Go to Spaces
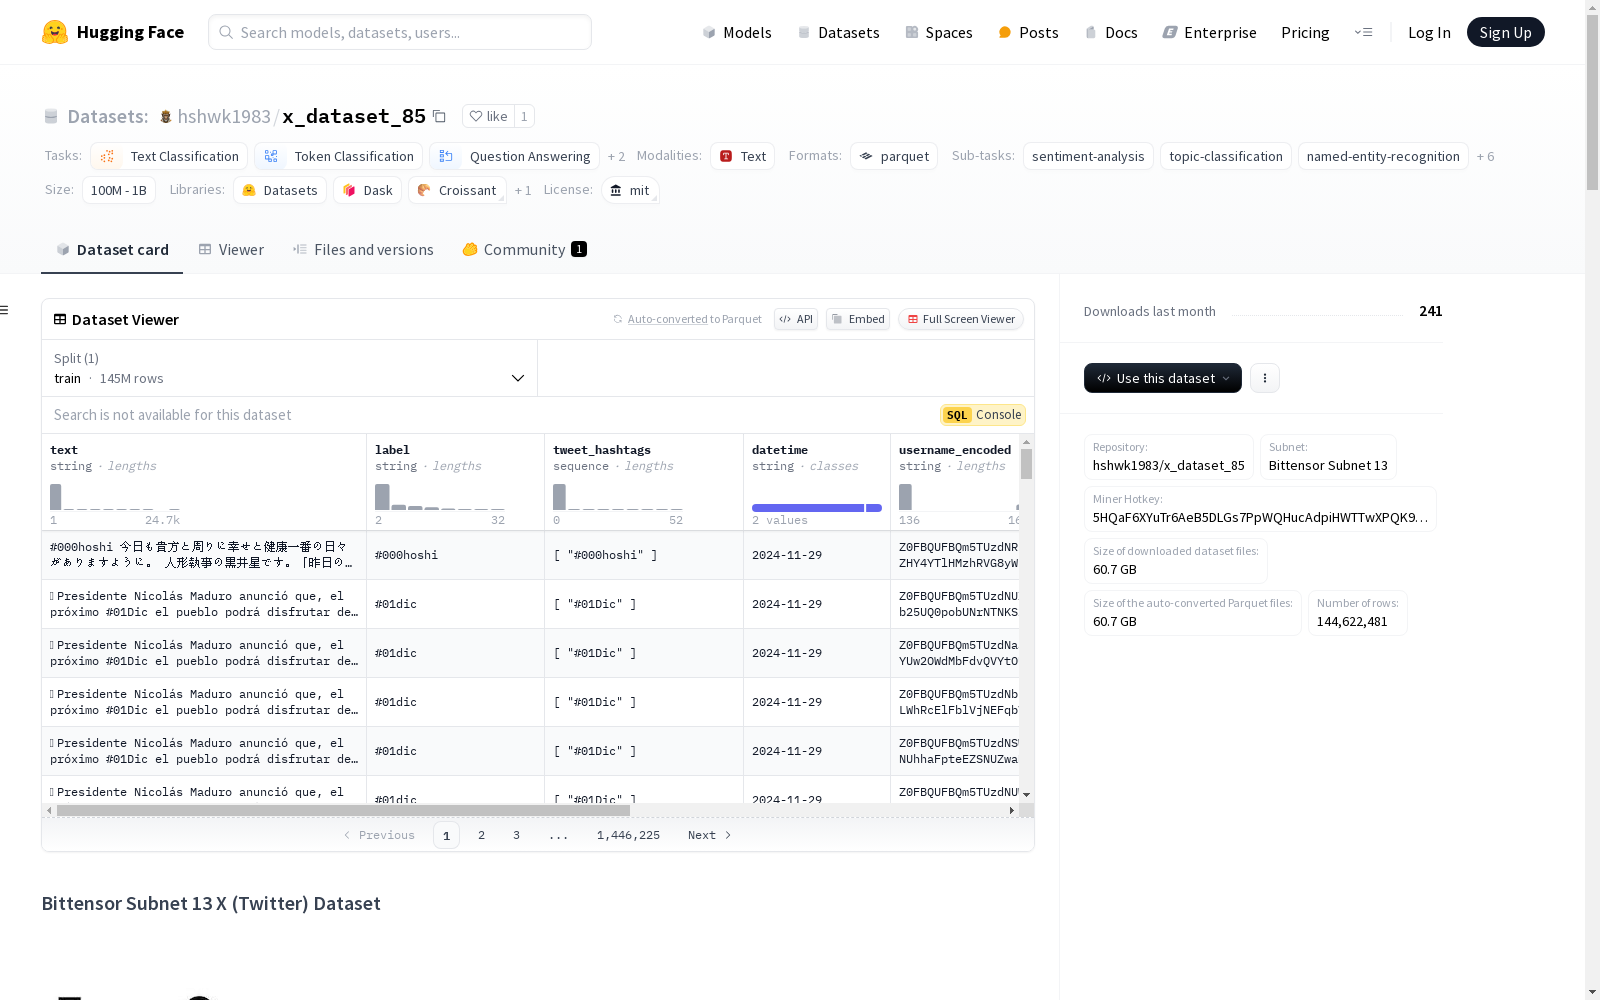 (x=938, y=32)
